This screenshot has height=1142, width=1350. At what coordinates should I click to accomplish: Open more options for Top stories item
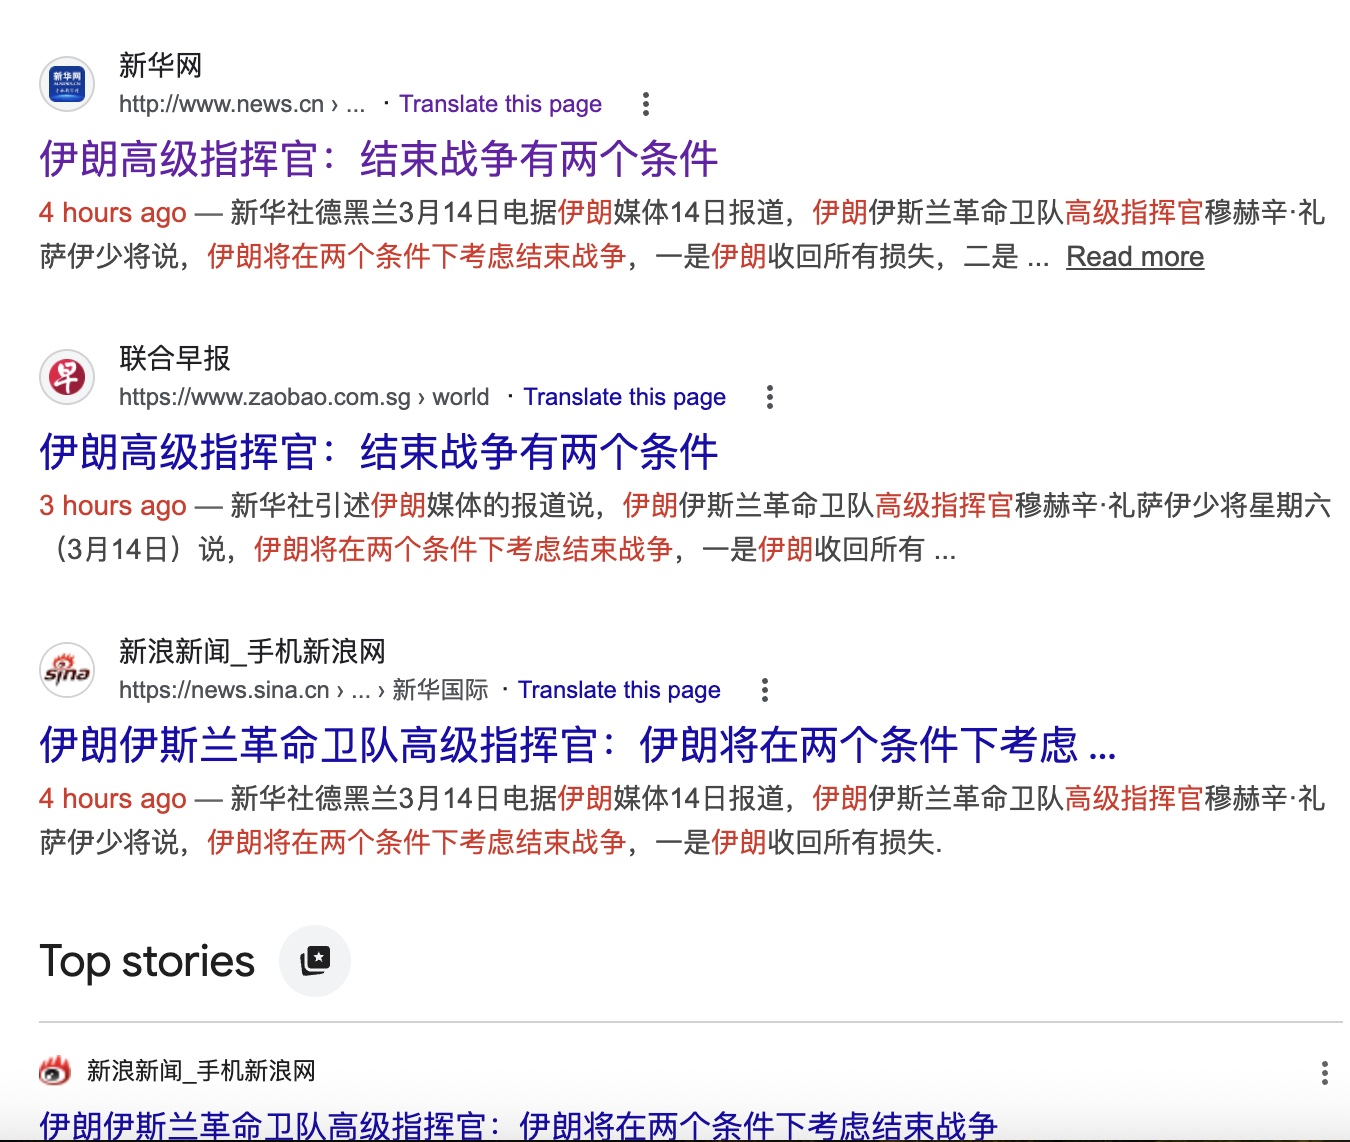click(1324, 1073)
